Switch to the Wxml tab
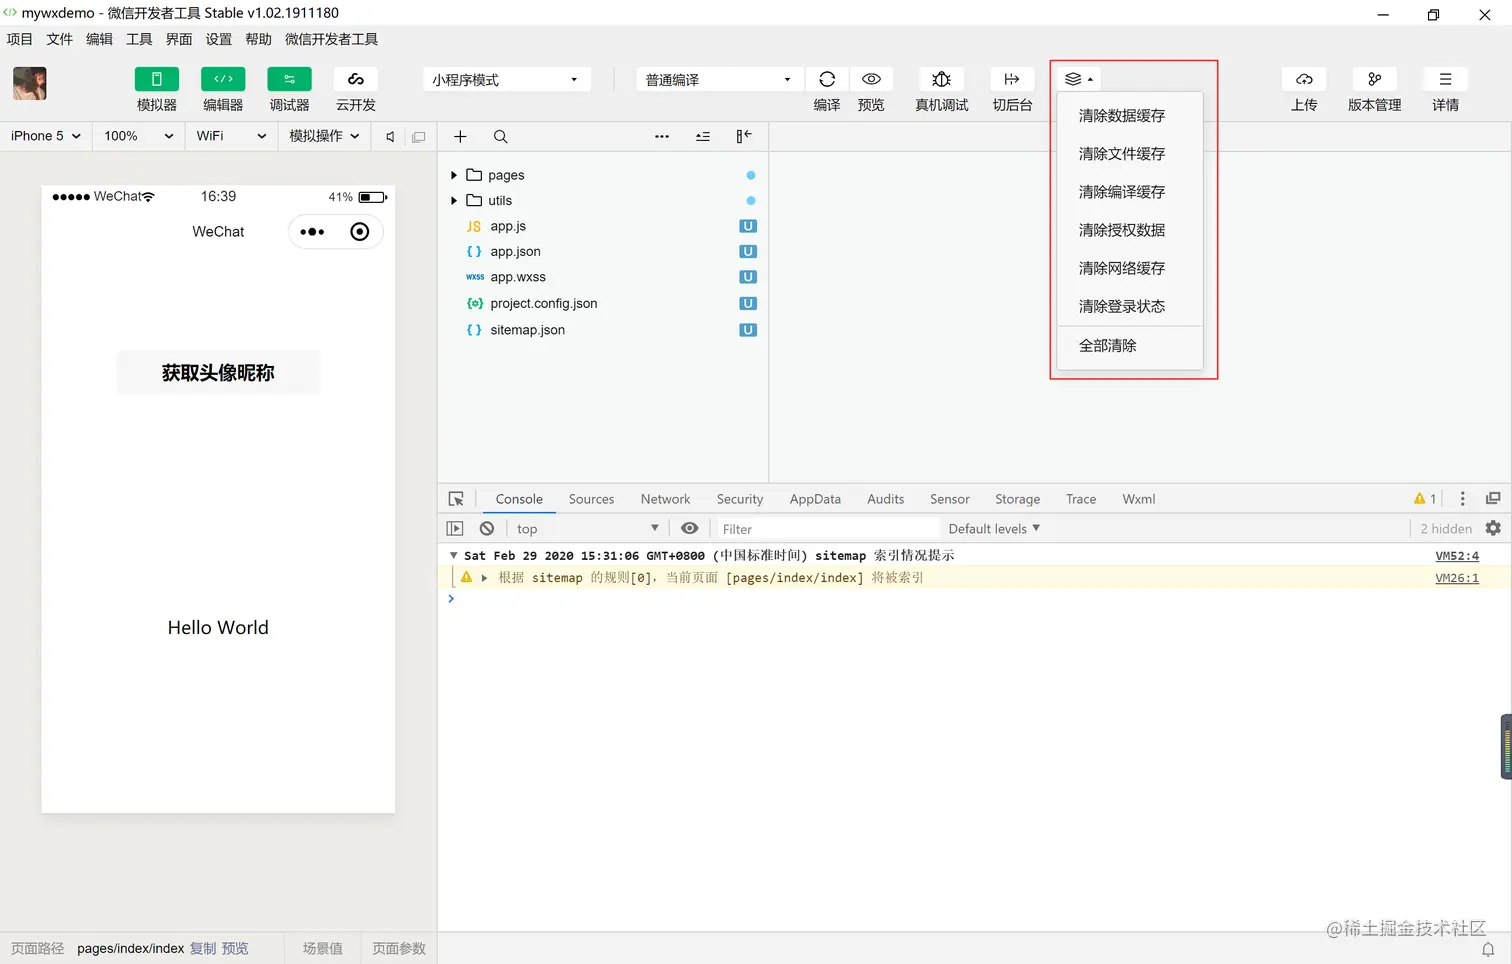 pos(1138,499)
